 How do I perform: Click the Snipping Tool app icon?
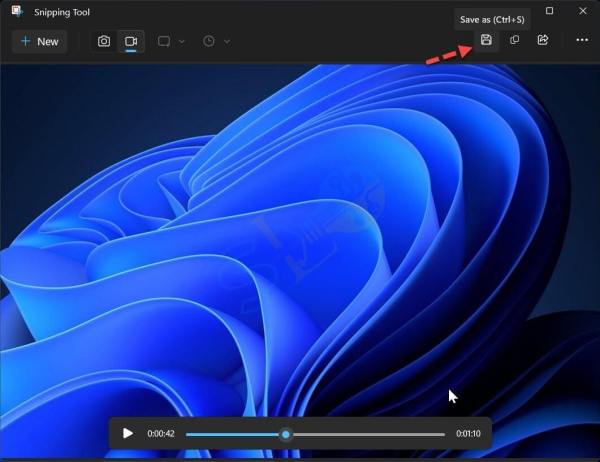[17, 11]
